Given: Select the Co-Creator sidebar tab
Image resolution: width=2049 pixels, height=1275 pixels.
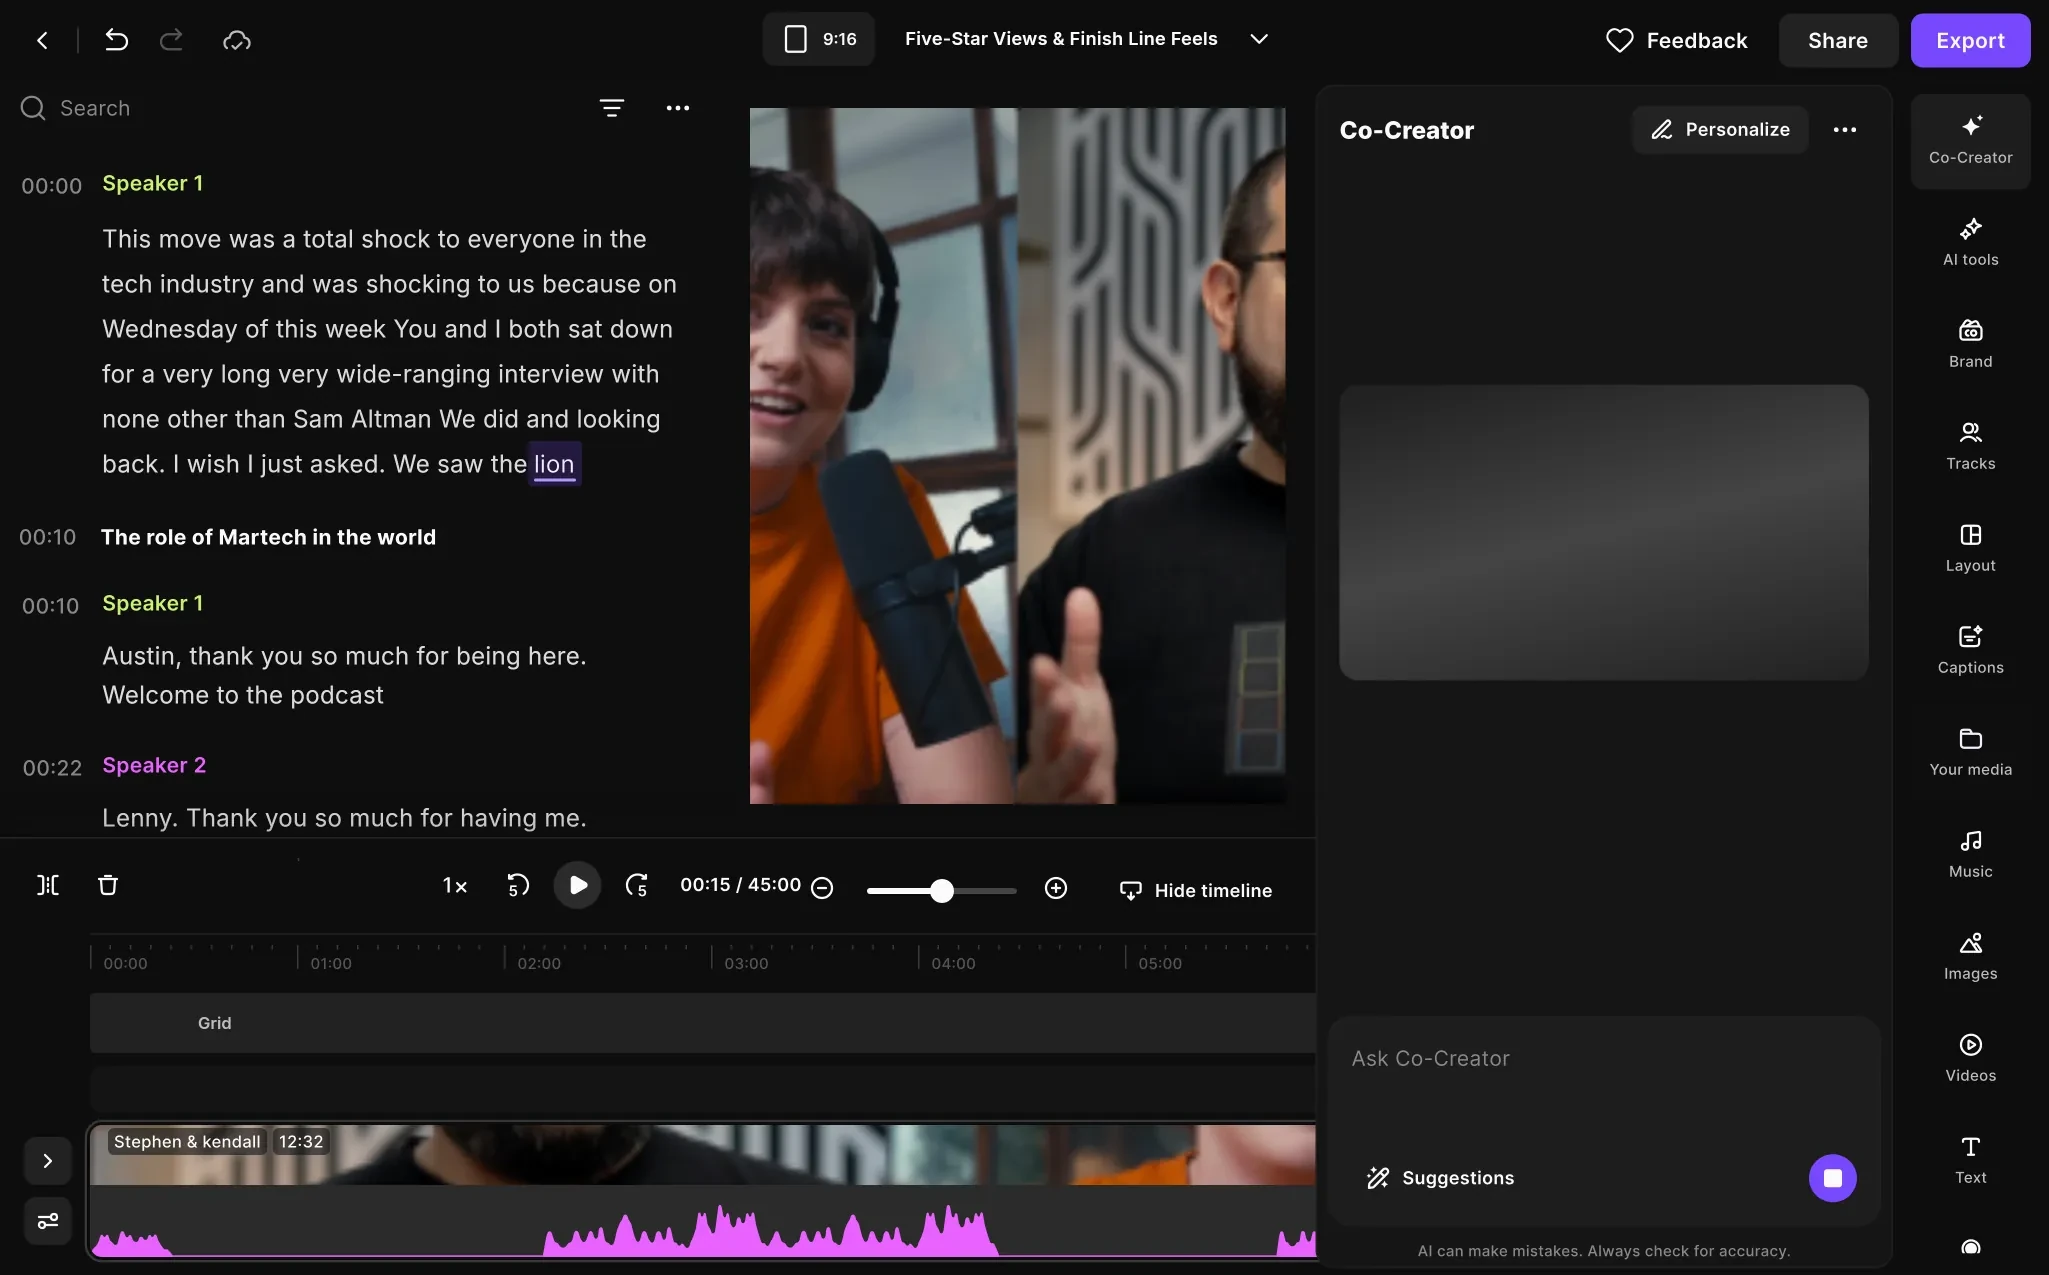Looking at the screenshot, I should pos(1970,141).
